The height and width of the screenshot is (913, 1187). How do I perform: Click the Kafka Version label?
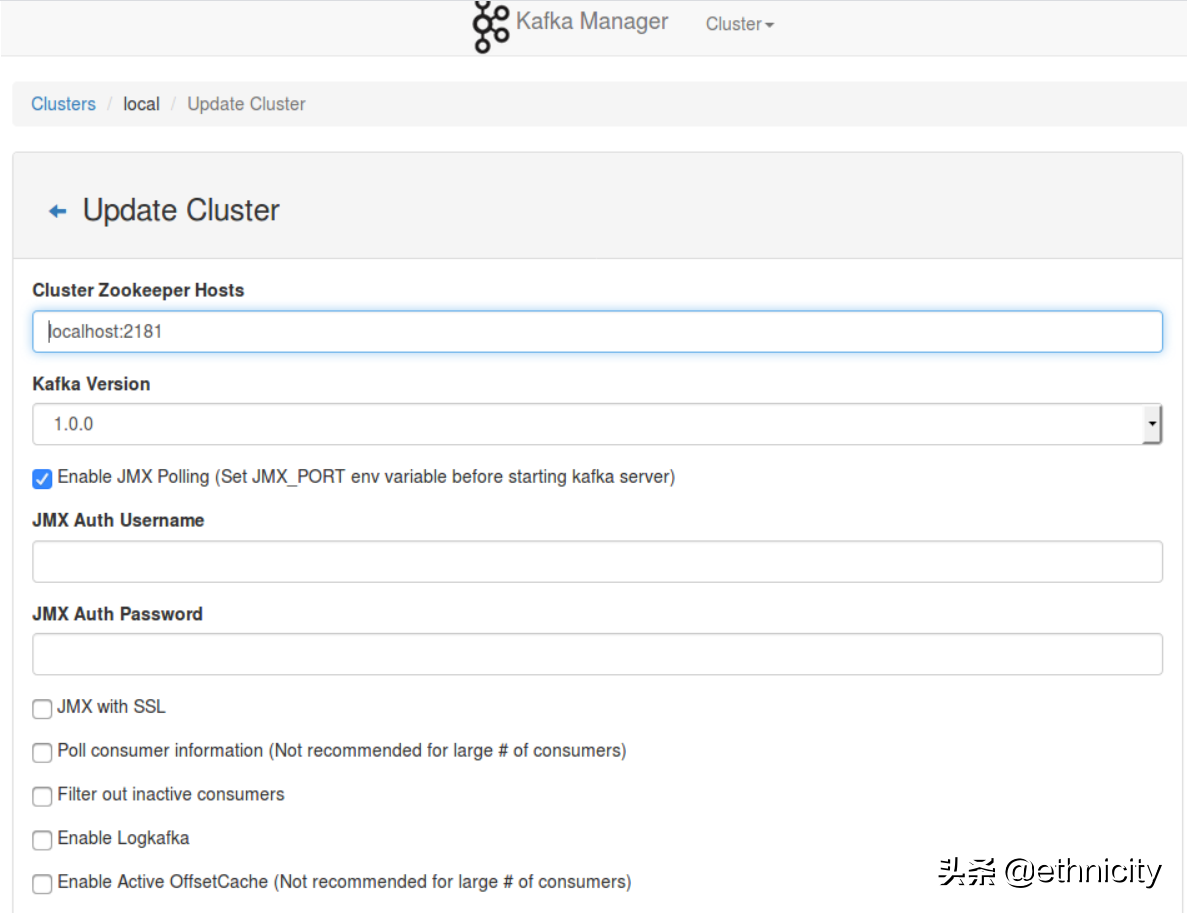[x=91, y=384]
